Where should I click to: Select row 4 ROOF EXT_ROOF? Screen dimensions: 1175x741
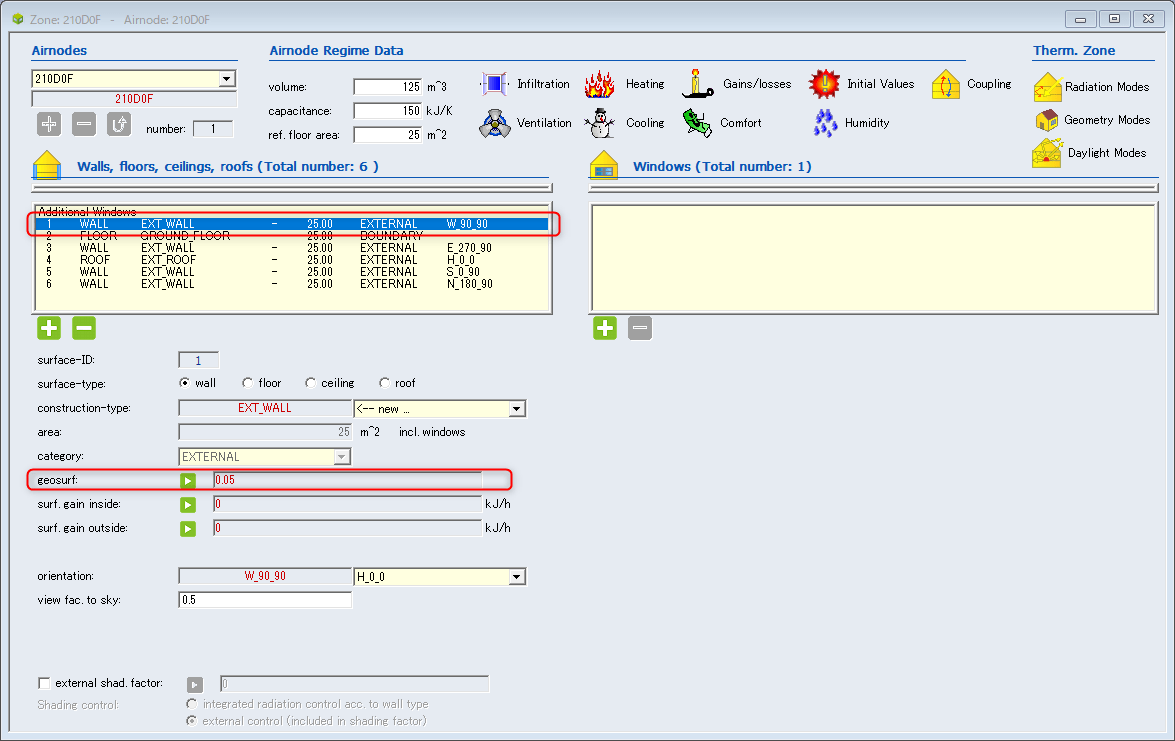coord(292,260)
